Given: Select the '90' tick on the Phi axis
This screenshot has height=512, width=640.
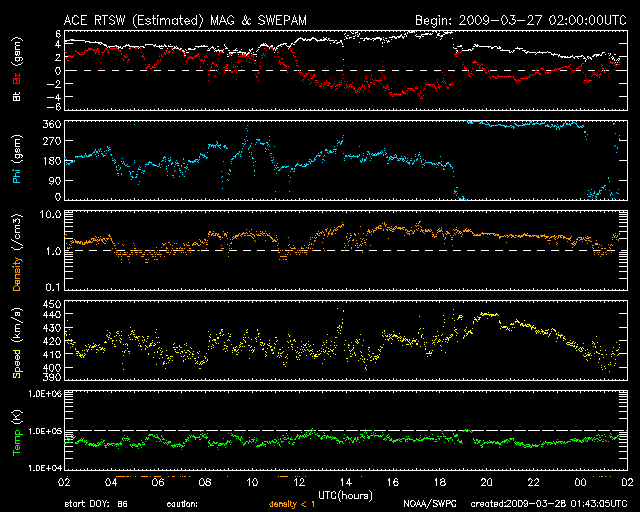Looking at the screenshot, I should click(x=55, y=180).
